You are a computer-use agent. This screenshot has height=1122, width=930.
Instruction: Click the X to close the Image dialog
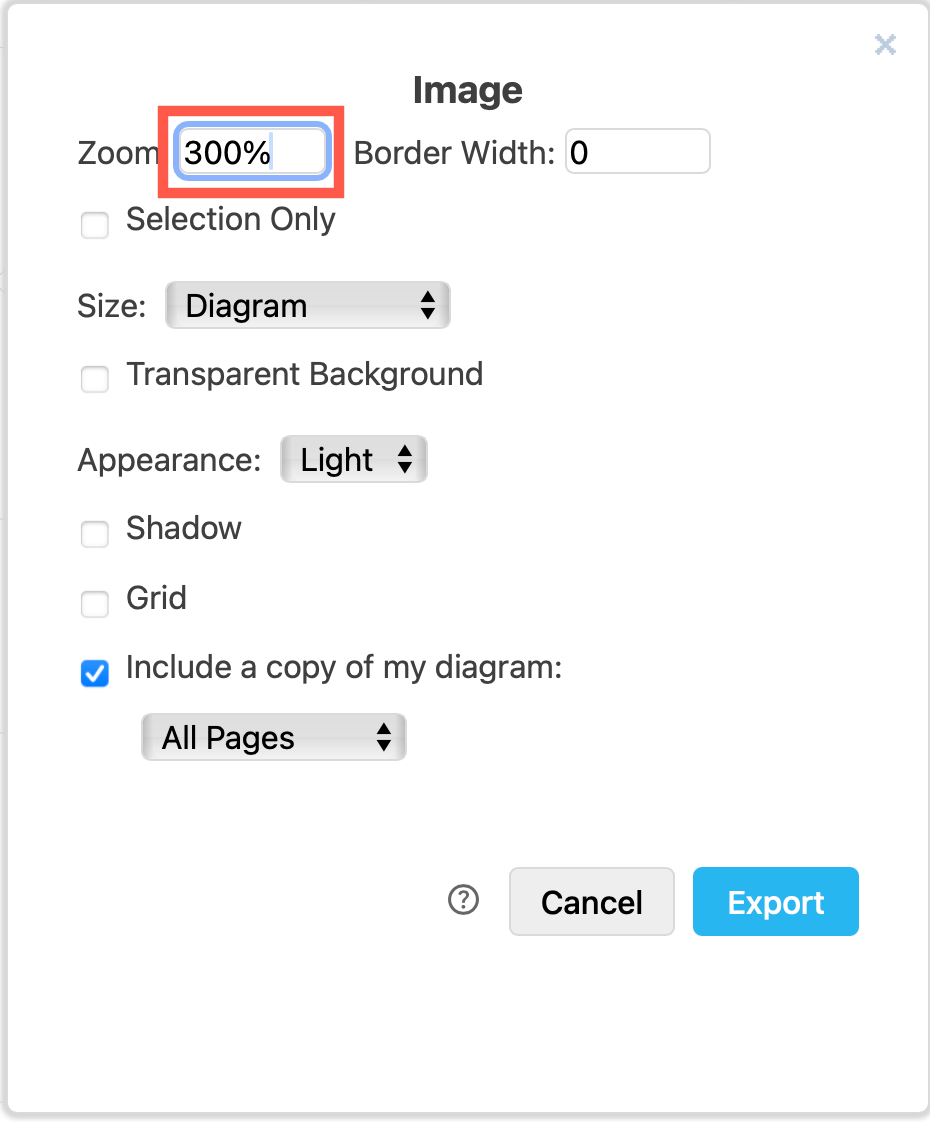pyautogui.click(x=885, y=44)
